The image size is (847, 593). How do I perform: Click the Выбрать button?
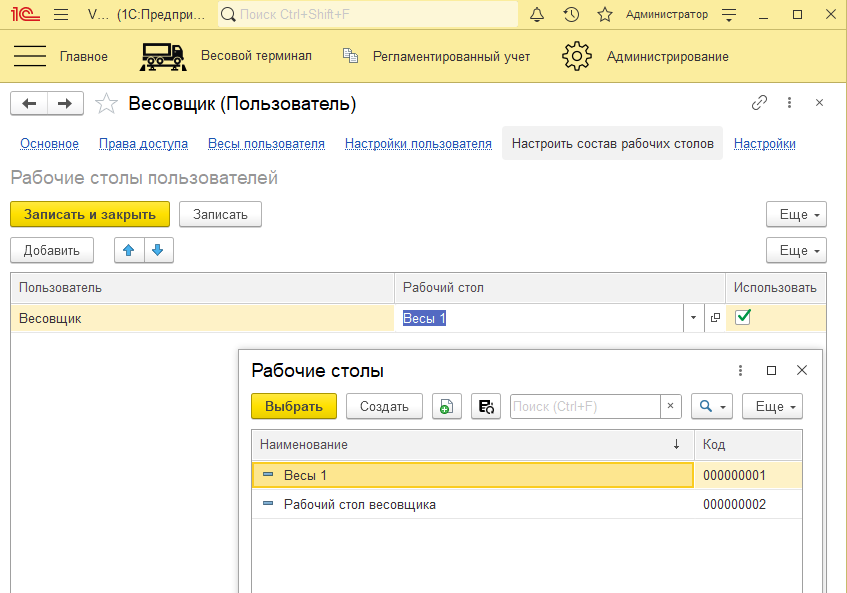pos(294,406)
